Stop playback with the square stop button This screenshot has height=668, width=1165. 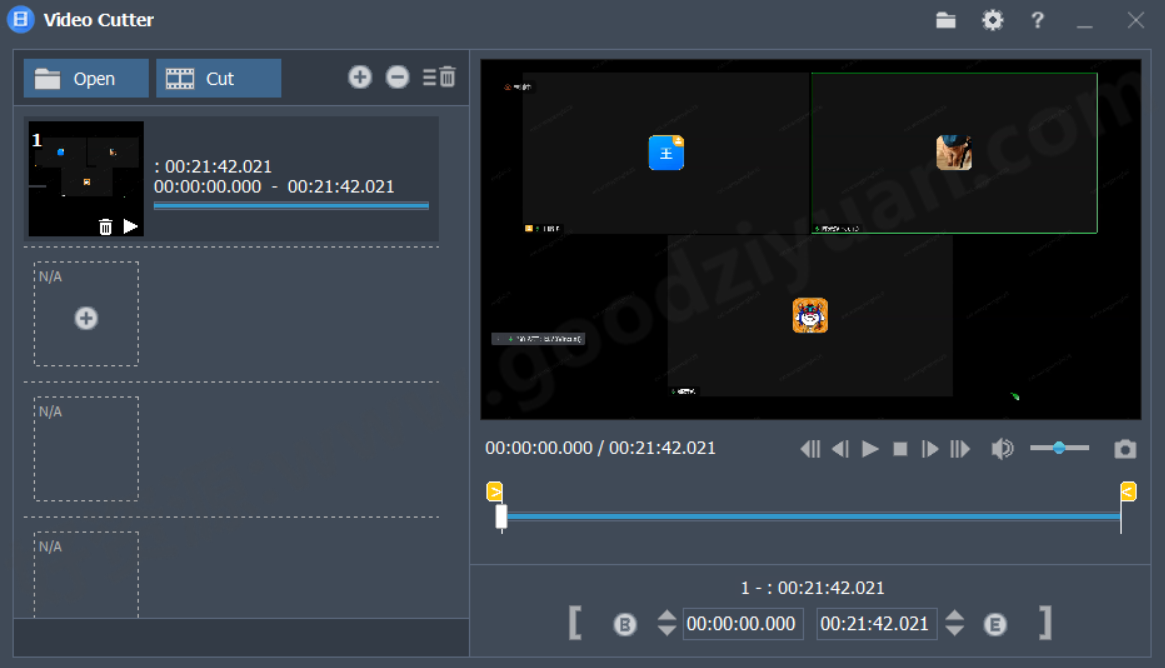[899, 448]
